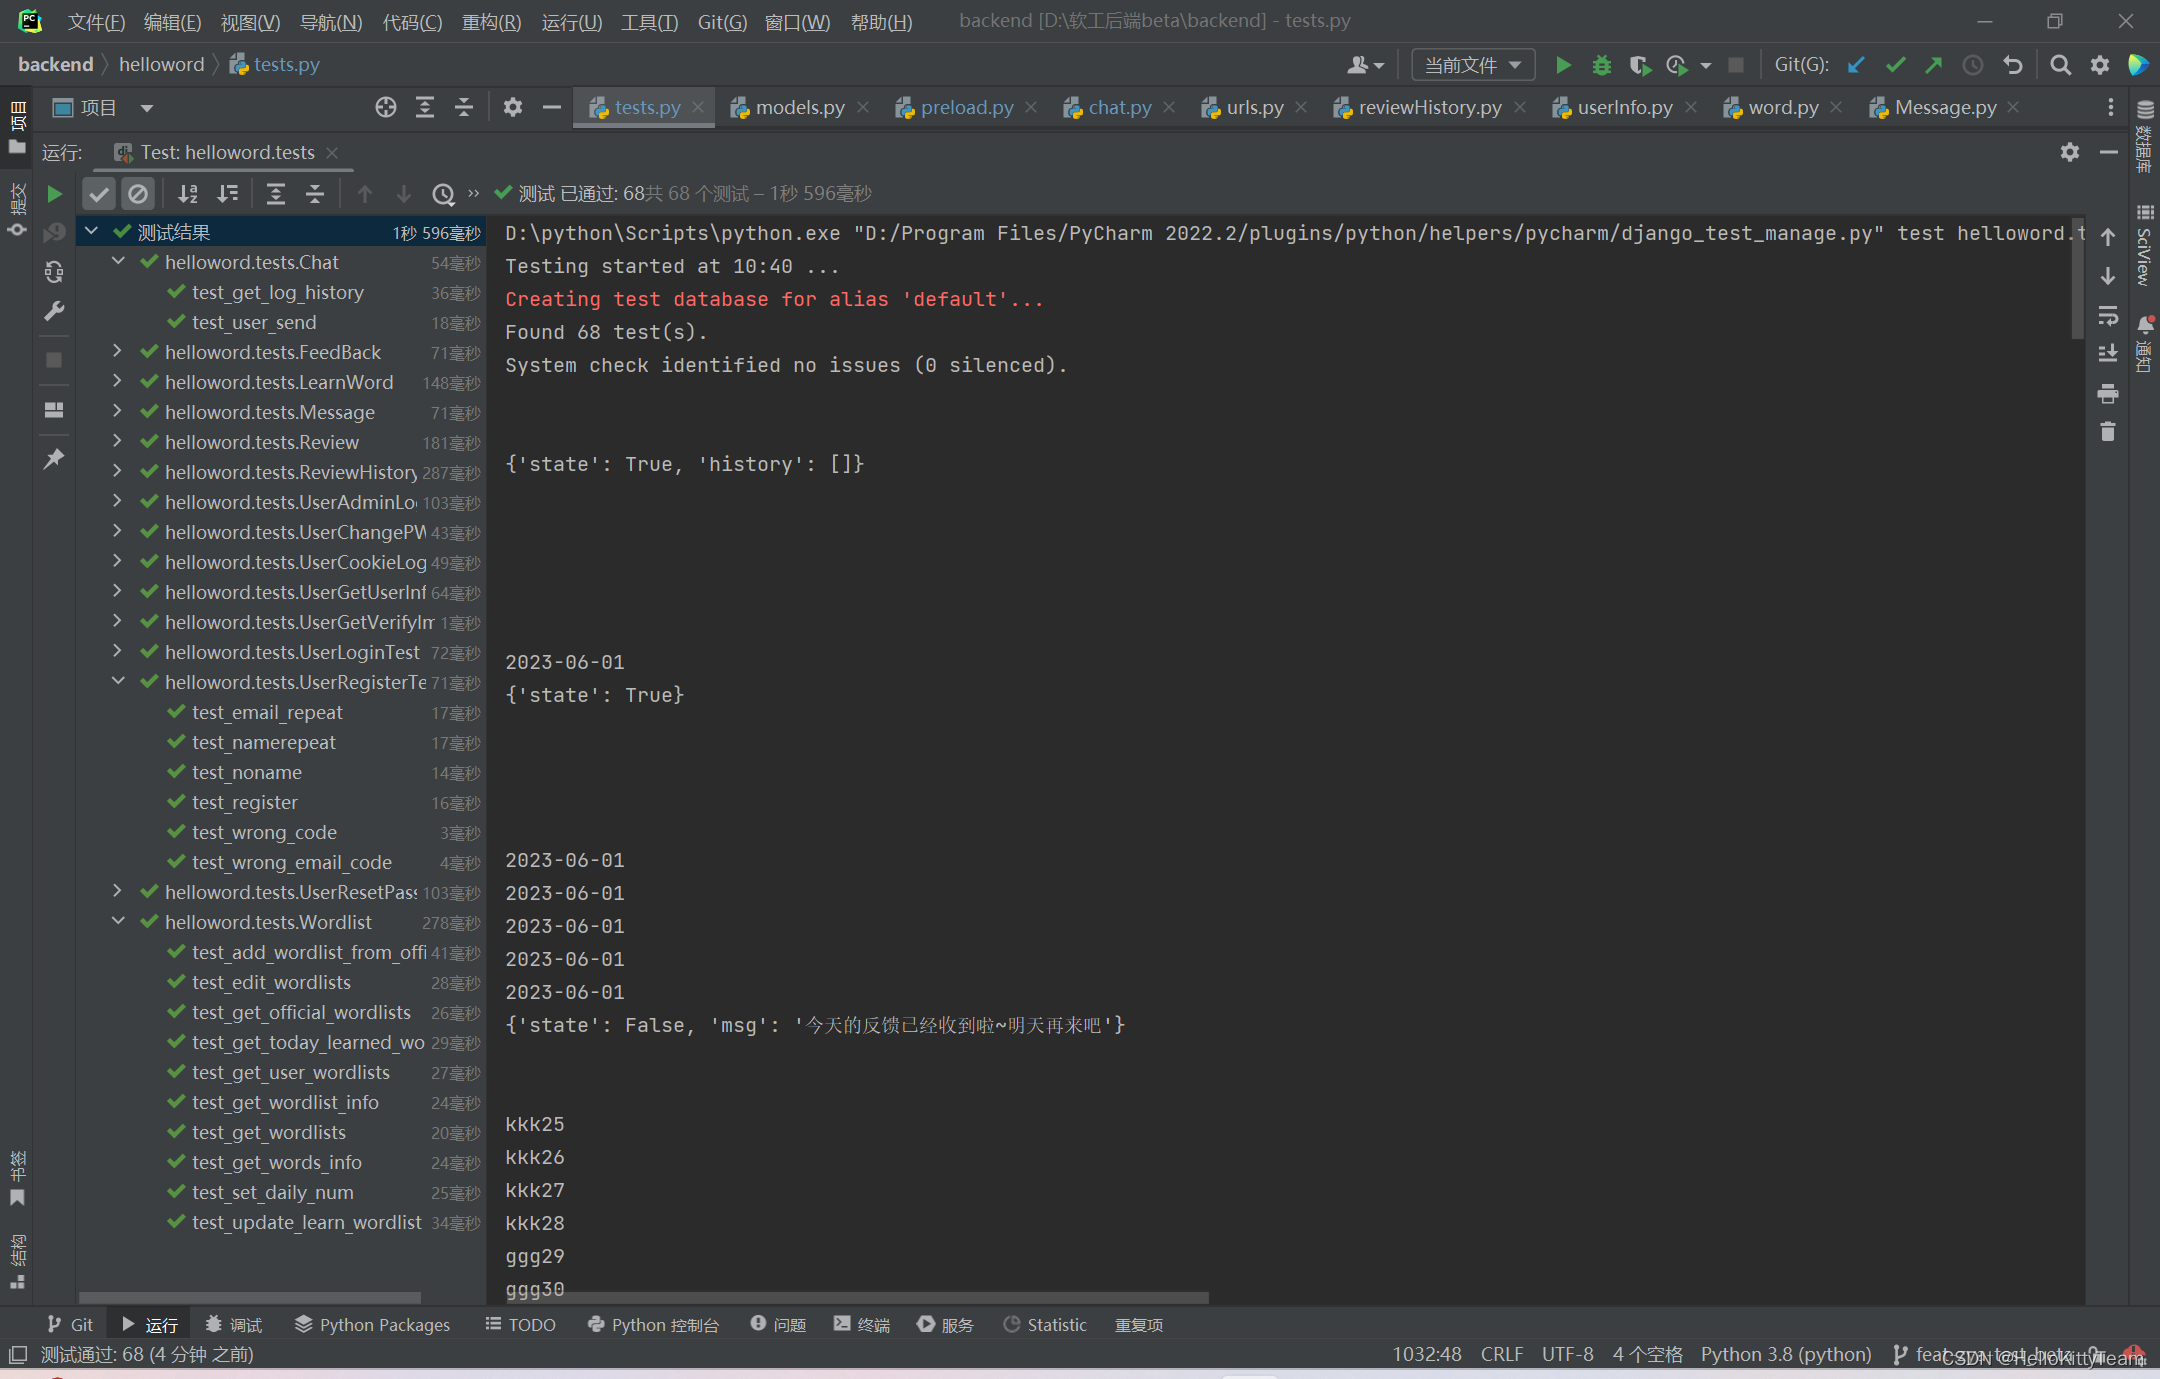Viewport: 2160px width, 1379px height.
Task: Open Search Everywhere magnifier icon
Action: [x=2061, y=65]
